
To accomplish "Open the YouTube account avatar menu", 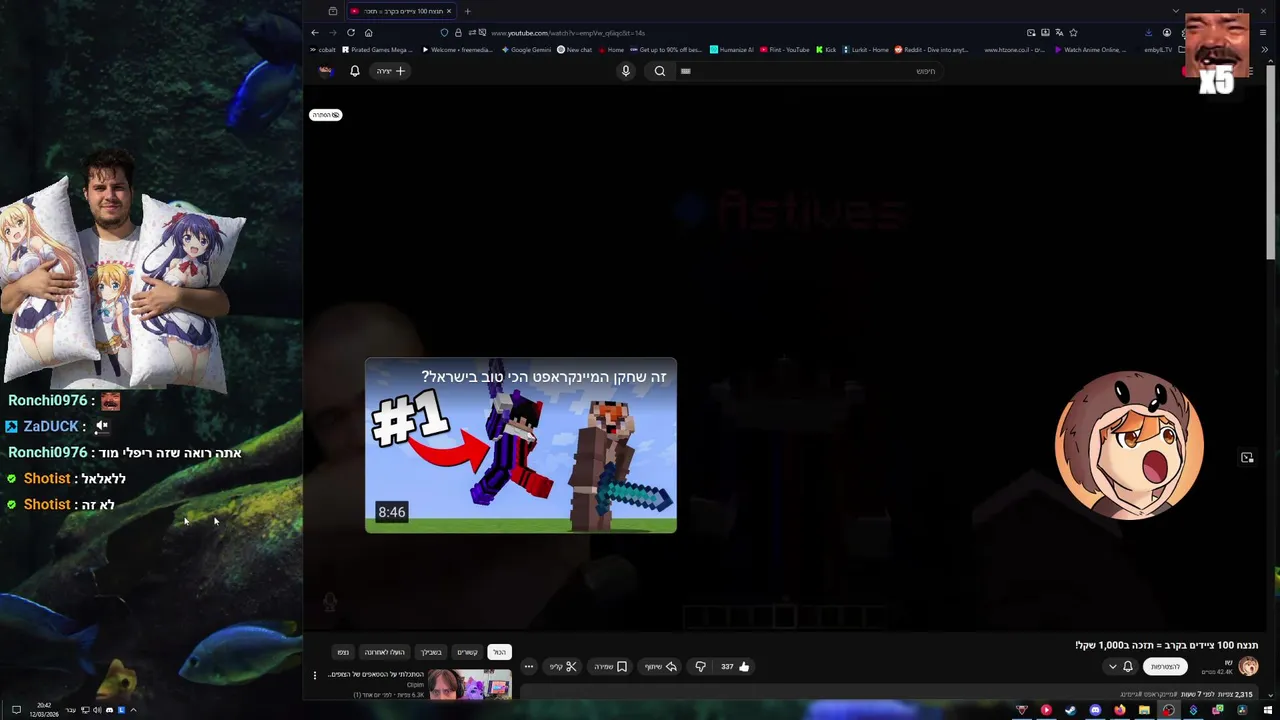I will pyautogui.click(x=325, y=71).
